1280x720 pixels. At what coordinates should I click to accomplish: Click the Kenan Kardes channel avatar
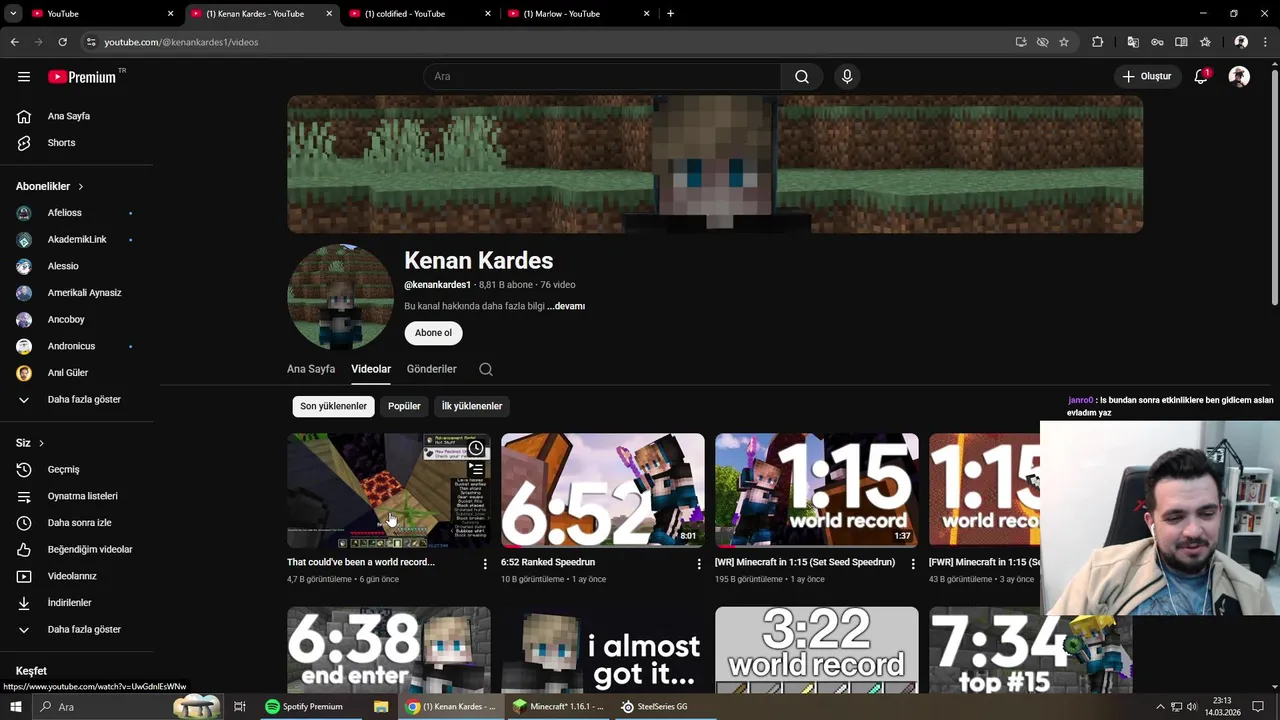tap(340, 296)
